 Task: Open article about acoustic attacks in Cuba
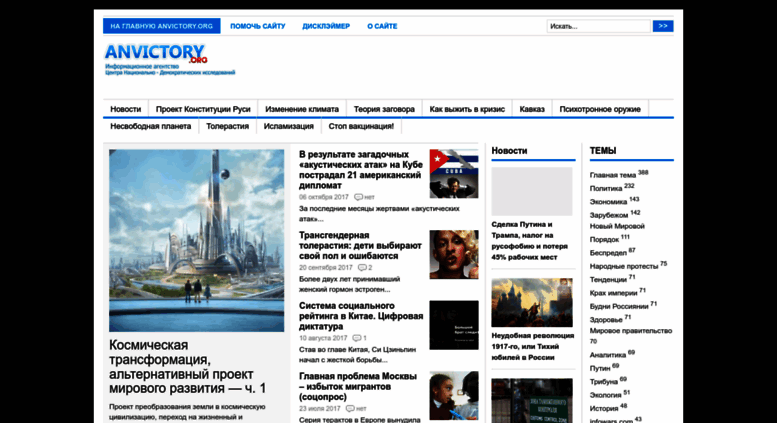point(361,170)
